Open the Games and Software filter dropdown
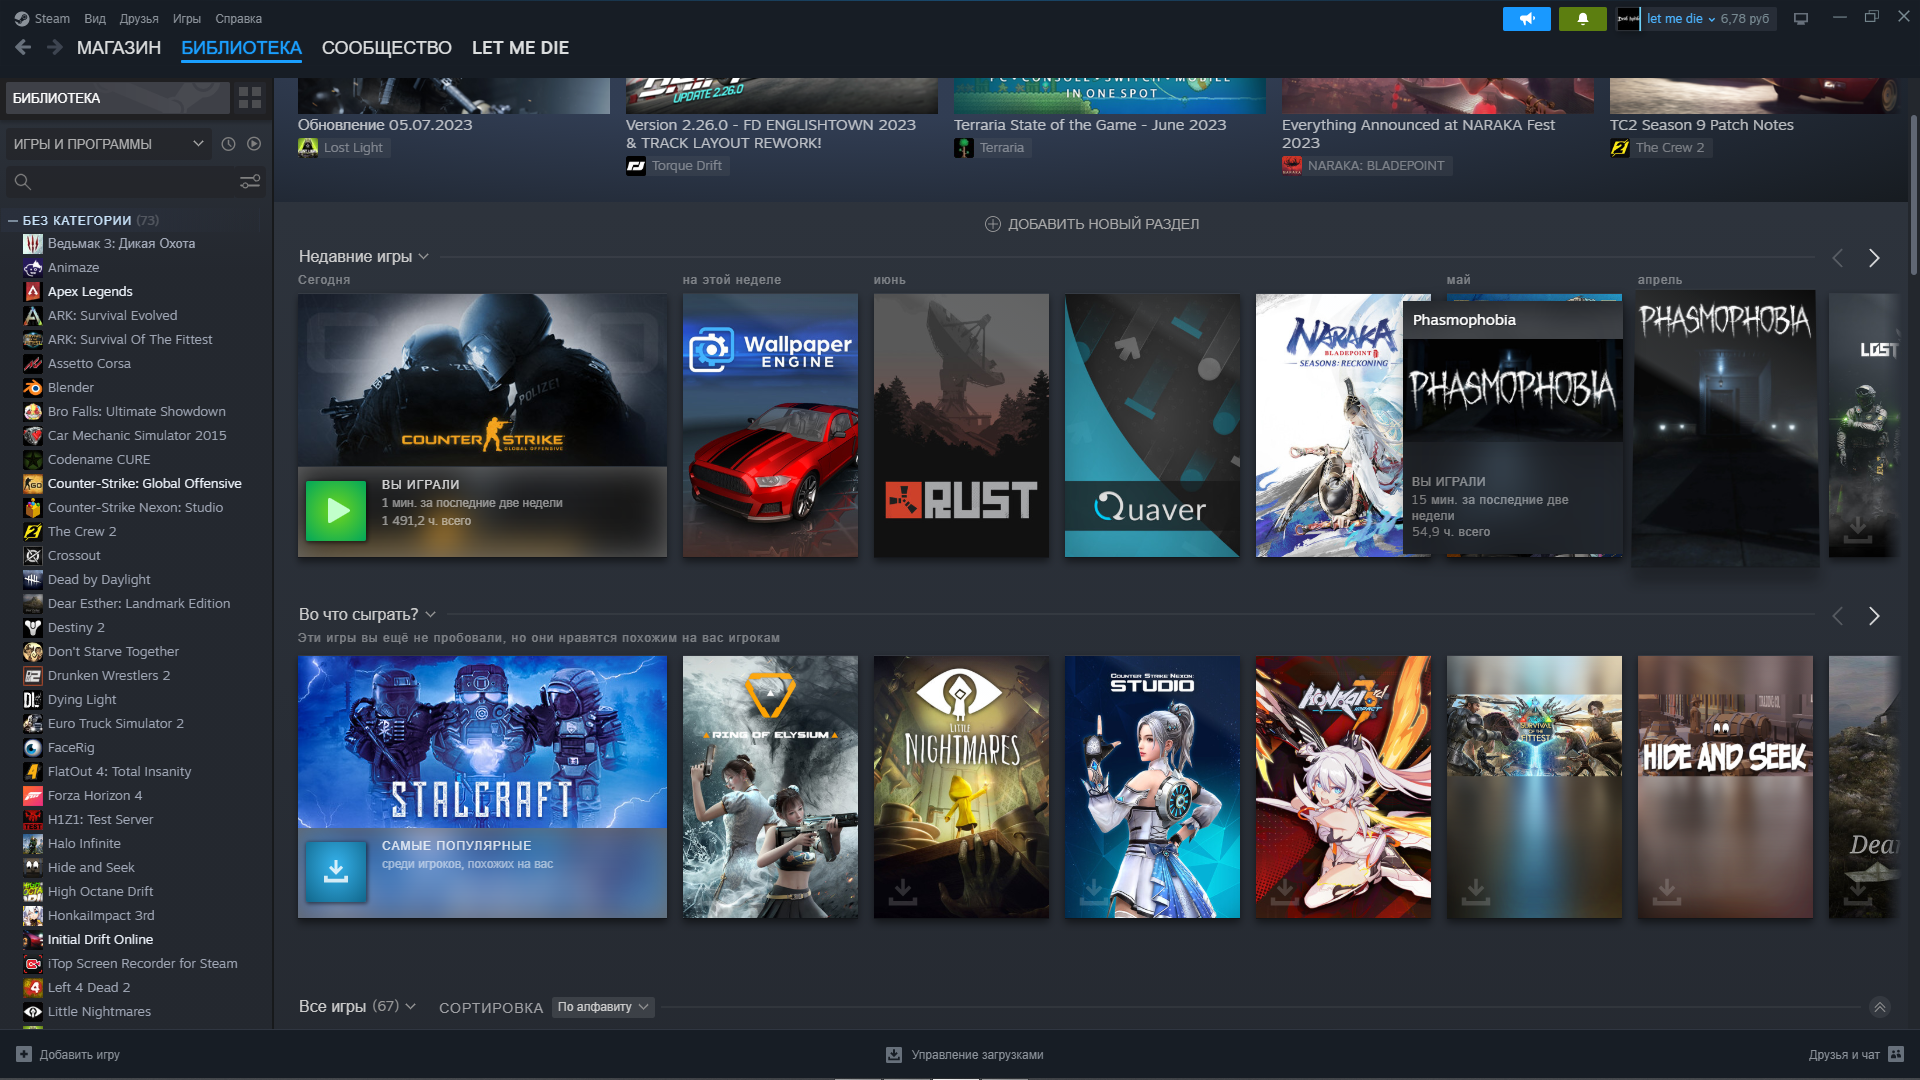Viewport: 1920px width, 1080px height. tap(109, 144)
